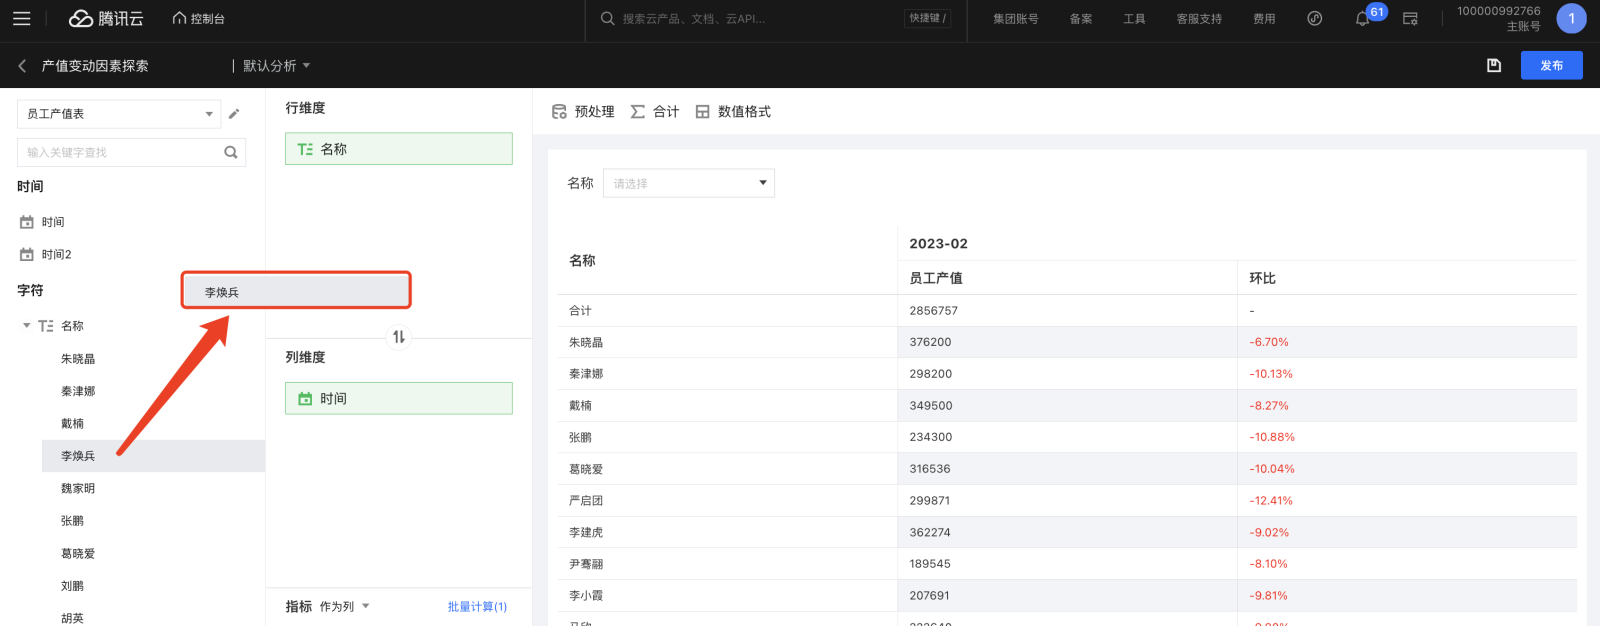Click the Tencent Cloud logo

(106, 19)
